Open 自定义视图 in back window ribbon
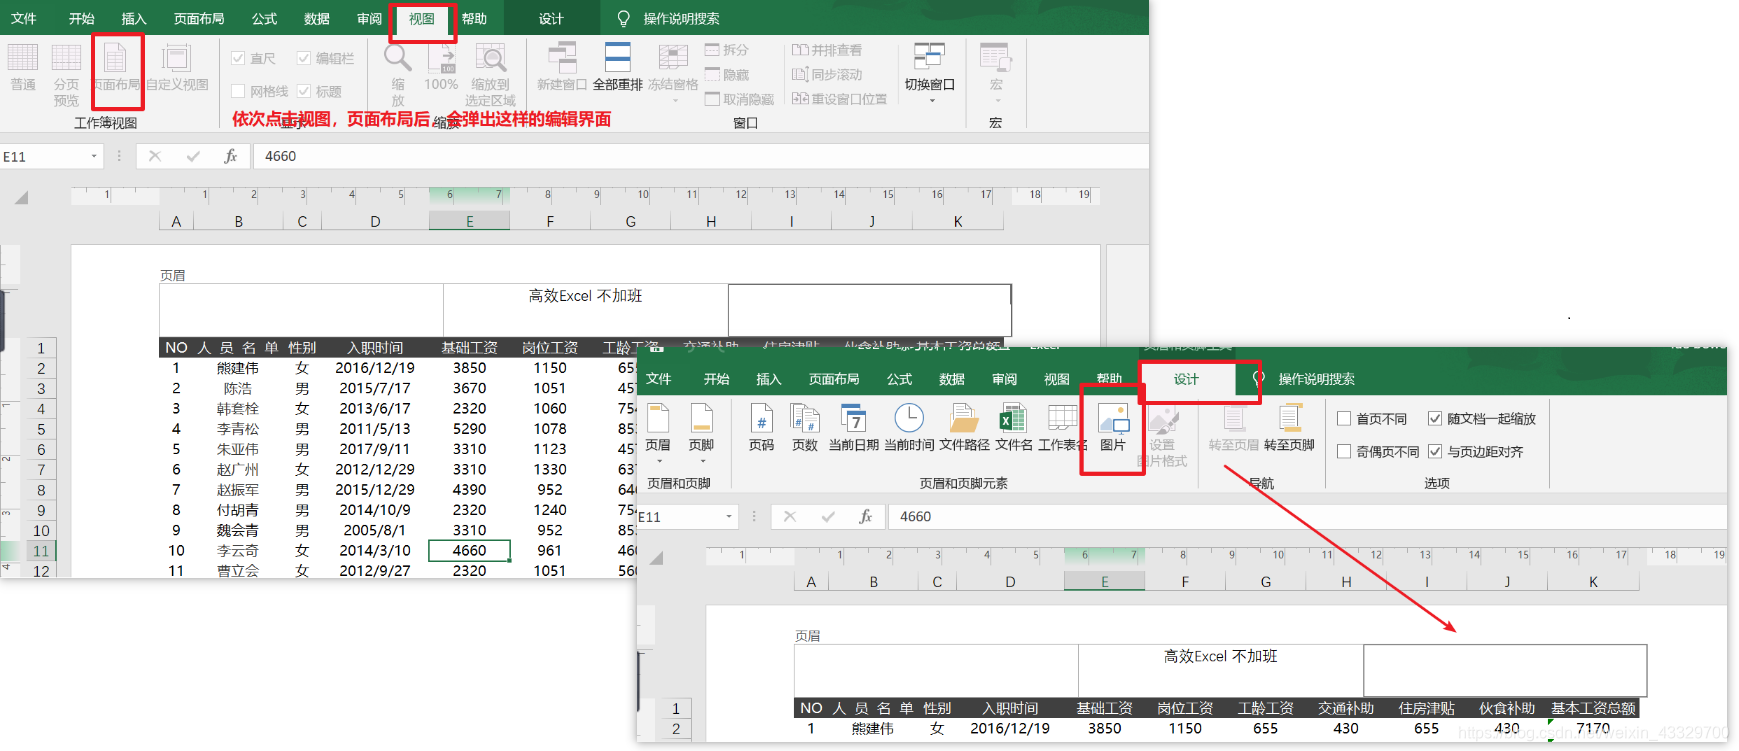 tap(177, 67)
